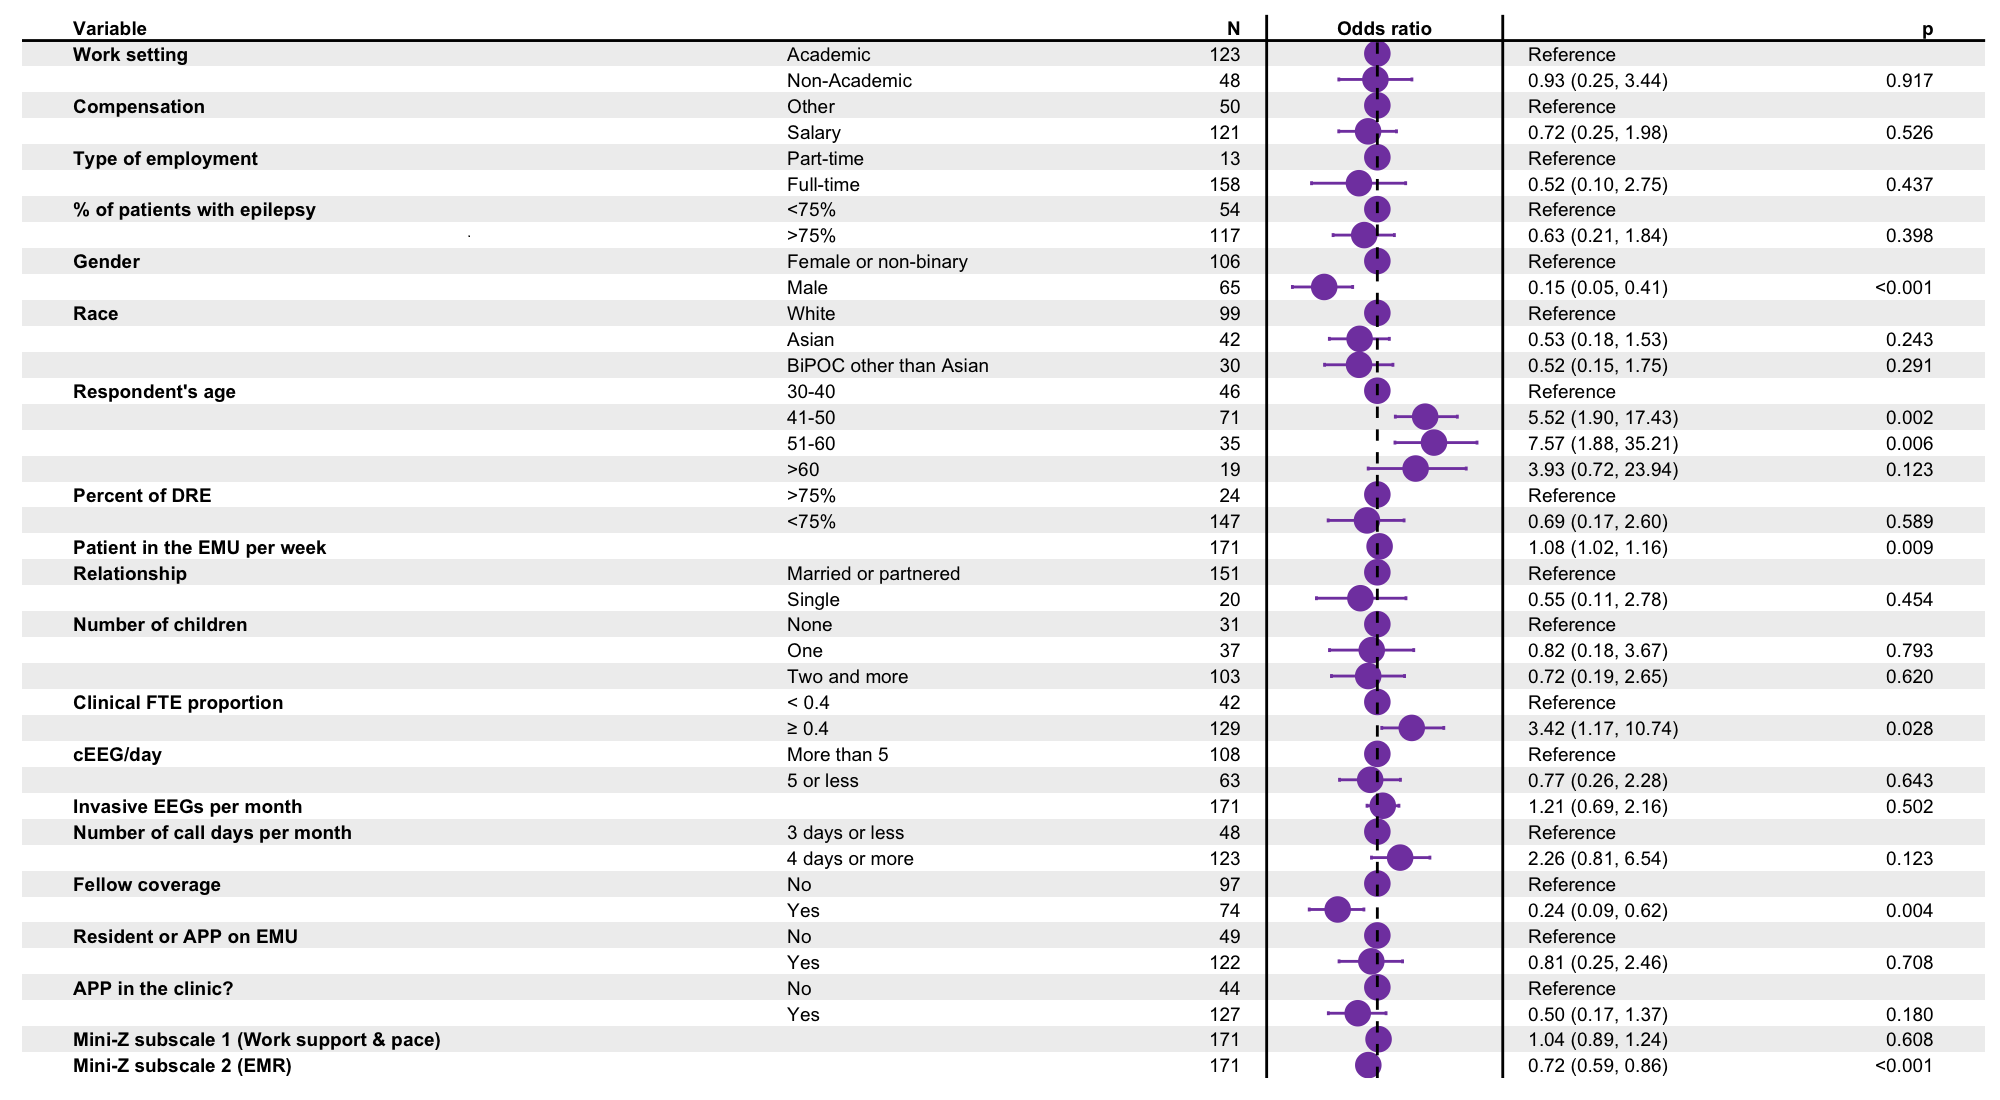Screen dimensions: 2000x1100
Task: Click the Fellow coverage Yes data point
Action: pos(1337,910)
